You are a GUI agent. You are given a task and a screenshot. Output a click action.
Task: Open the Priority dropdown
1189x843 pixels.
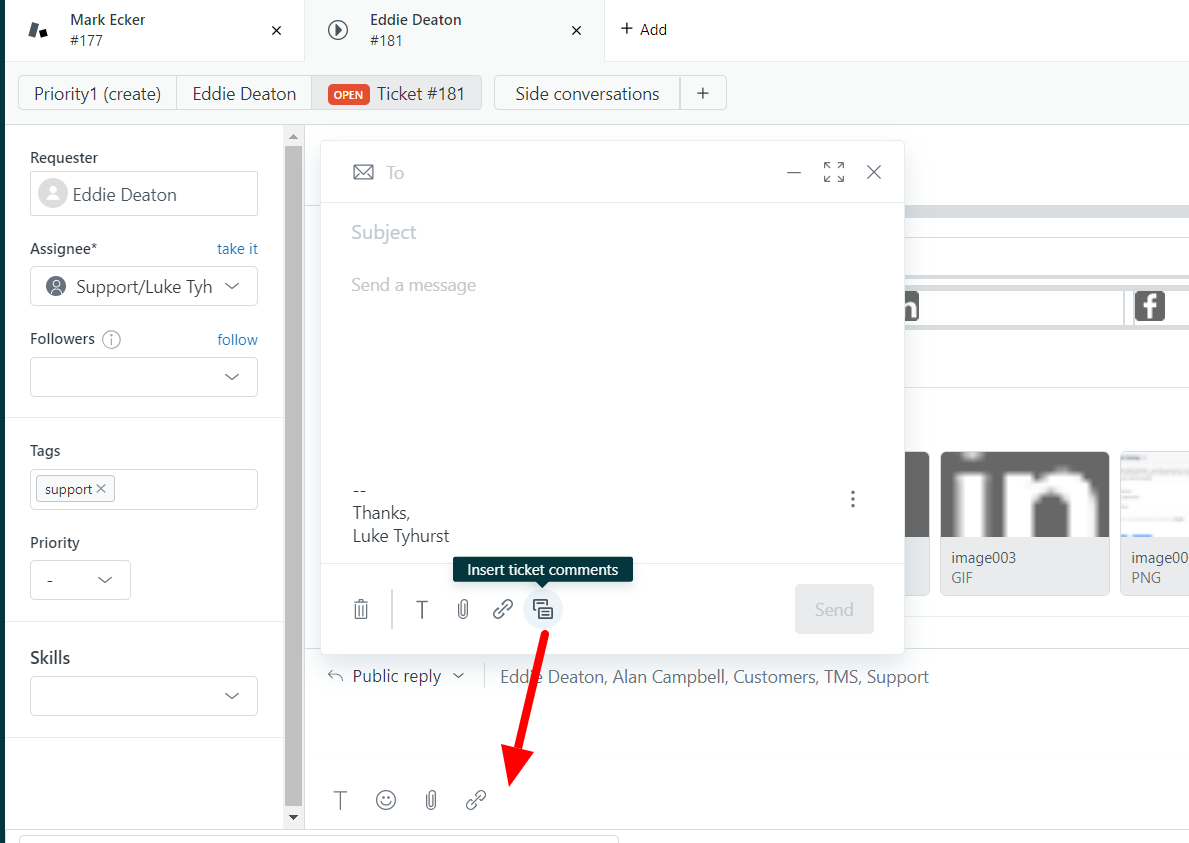tap(80, 580)
